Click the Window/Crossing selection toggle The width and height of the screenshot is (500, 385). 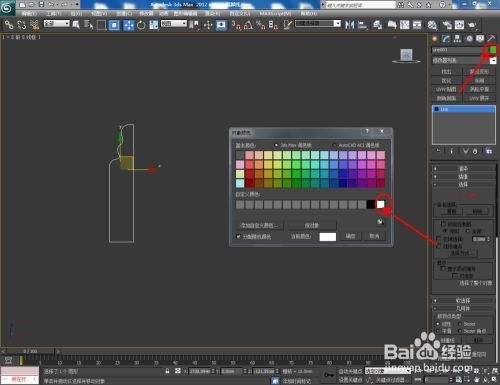tap(114, 25)
